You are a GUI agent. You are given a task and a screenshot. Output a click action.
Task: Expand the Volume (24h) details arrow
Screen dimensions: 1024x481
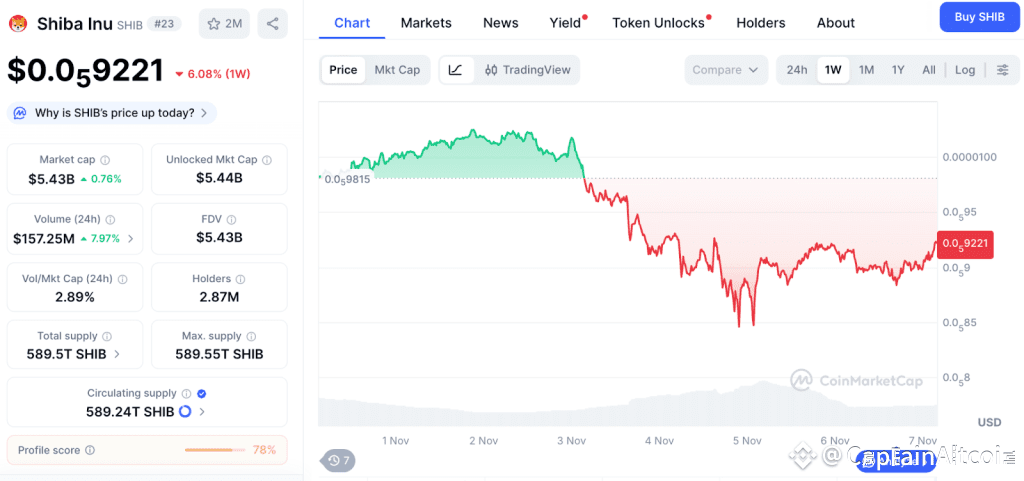click(131, 239)
